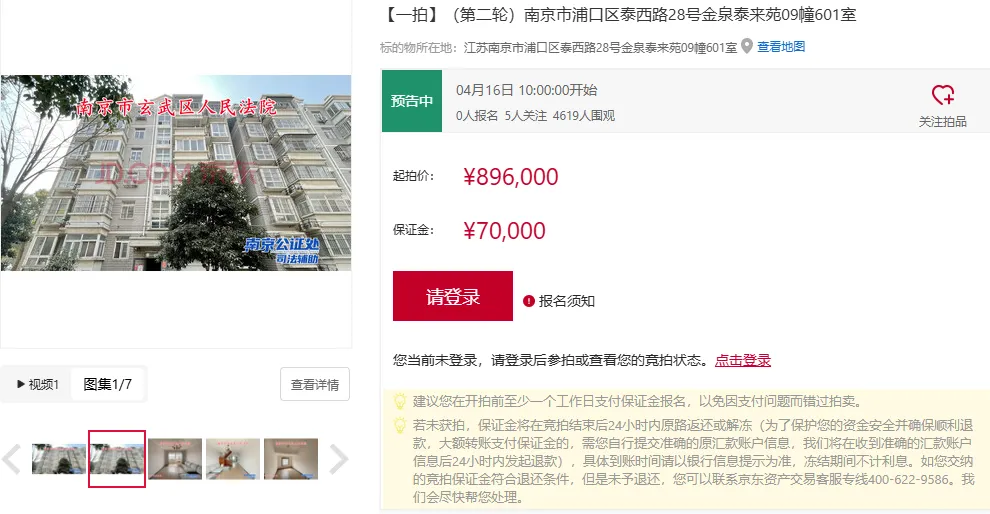The height and width of the screenshot is (514, 990).
Task: Show the next thumbnails with the right arrow
Action: [338, 459]
